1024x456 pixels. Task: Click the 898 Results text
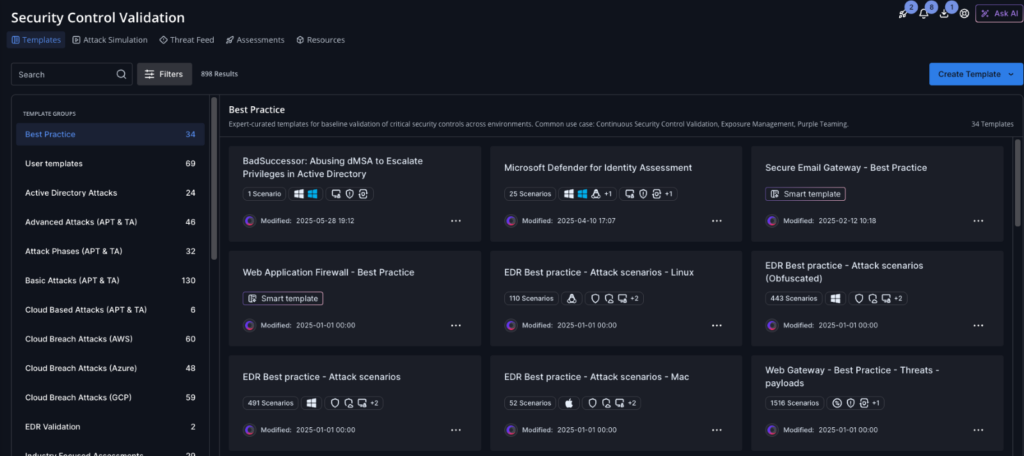[x=219, y=74]
